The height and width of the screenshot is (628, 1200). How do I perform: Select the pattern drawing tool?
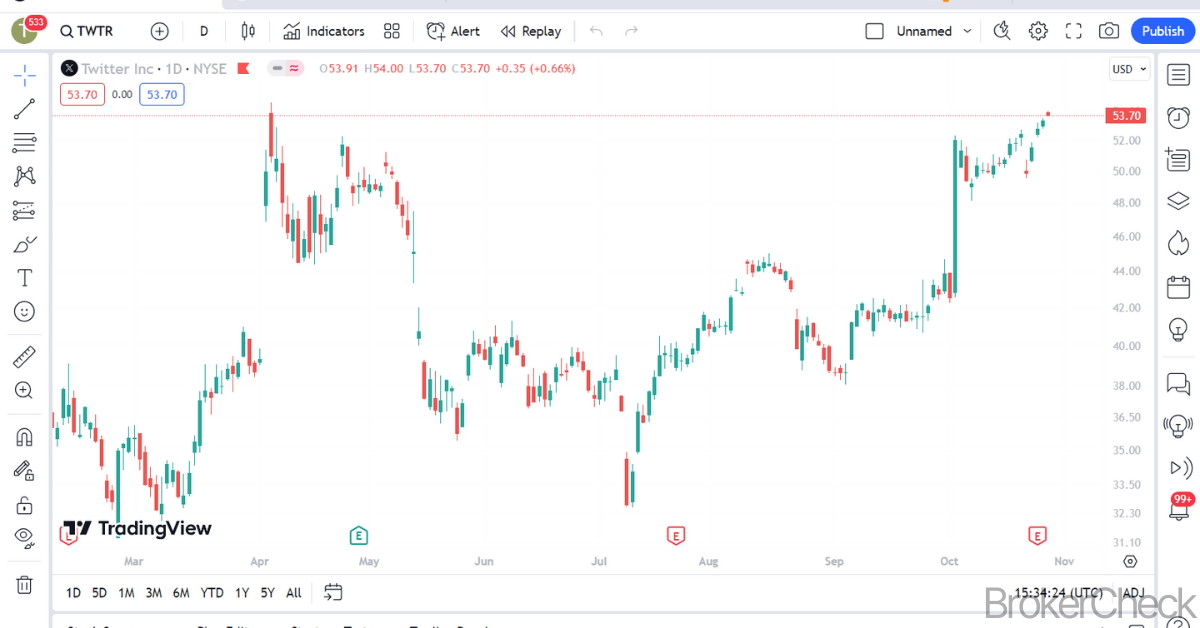click(x=25, y=177)
